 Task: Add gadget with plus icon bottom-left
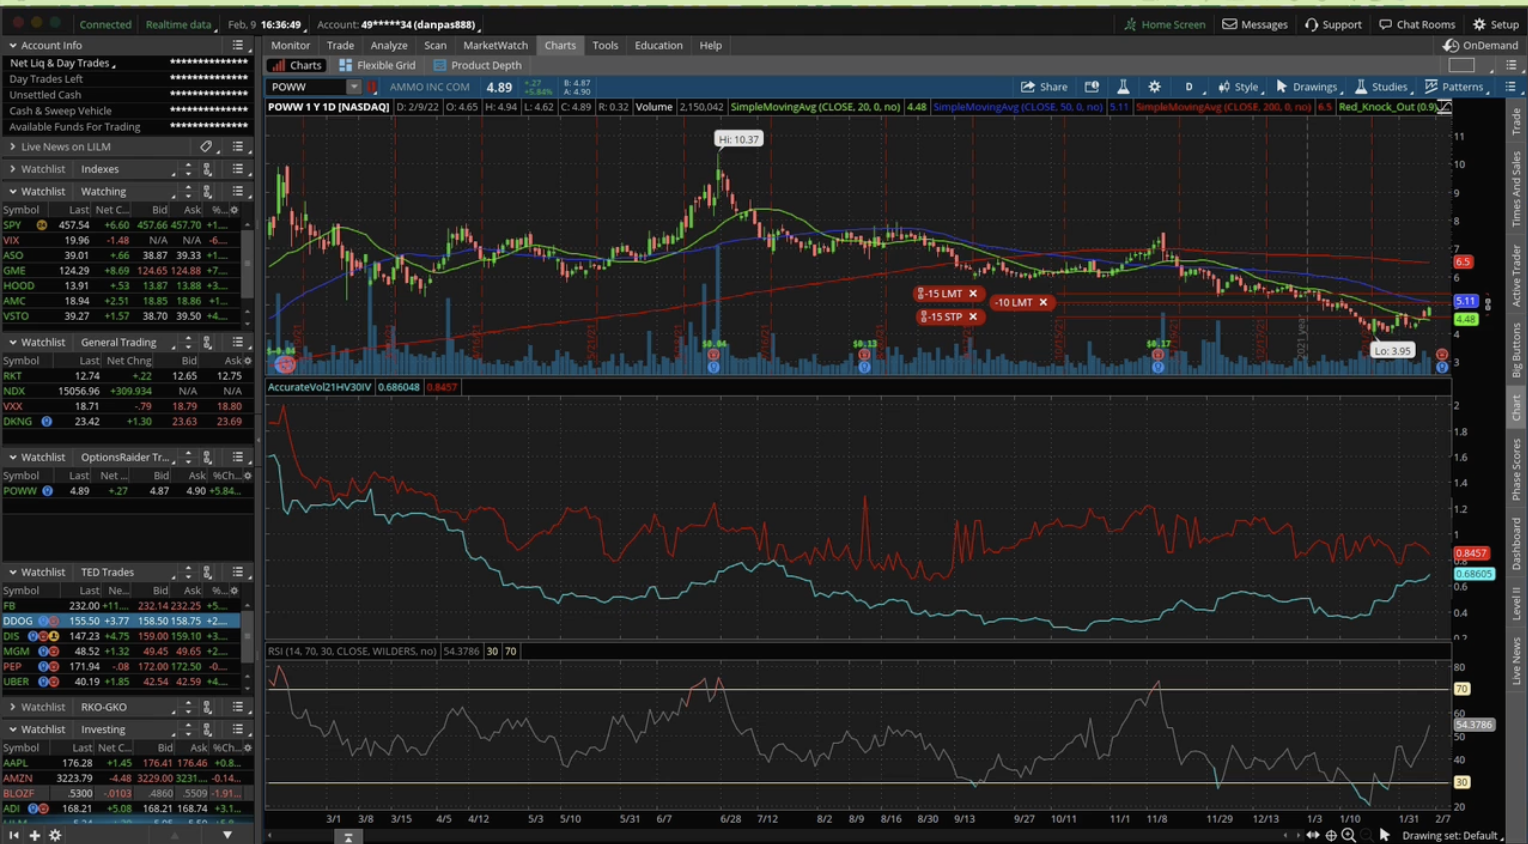[x=34, y=835]
